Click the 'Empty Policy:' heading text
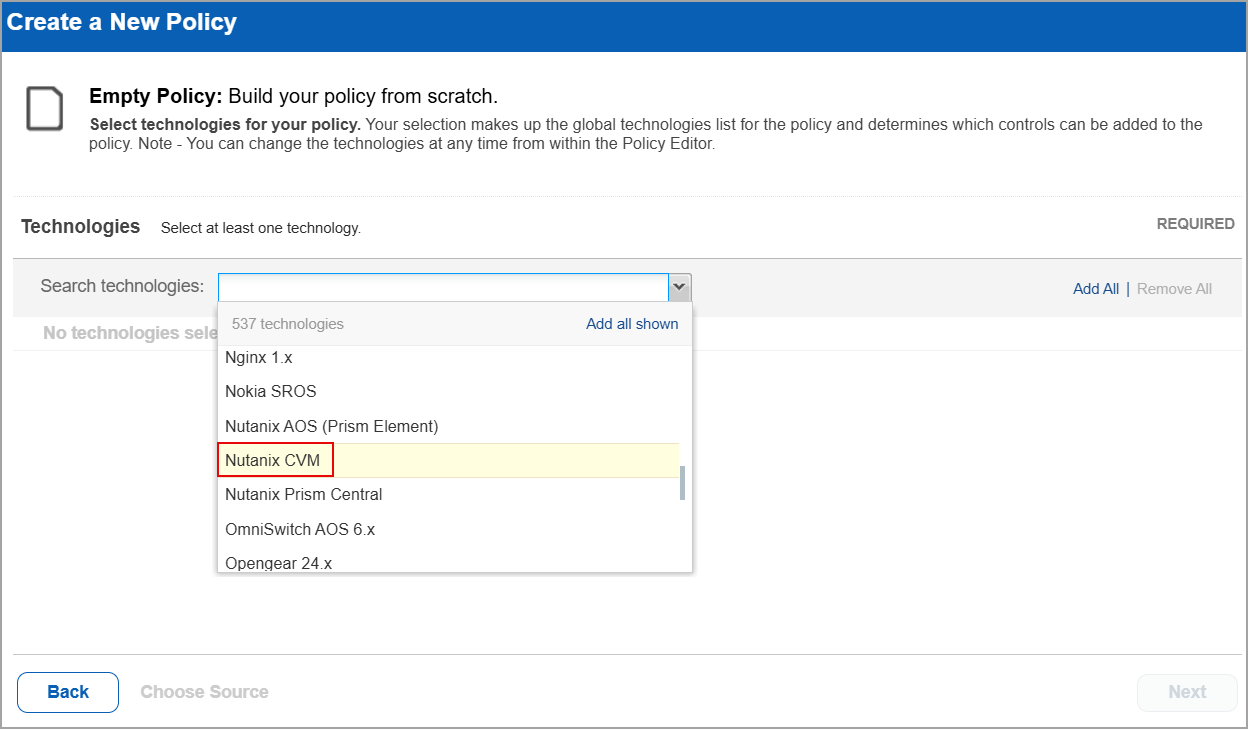Viewport: 1248px width, 729px height. point(155,96)
